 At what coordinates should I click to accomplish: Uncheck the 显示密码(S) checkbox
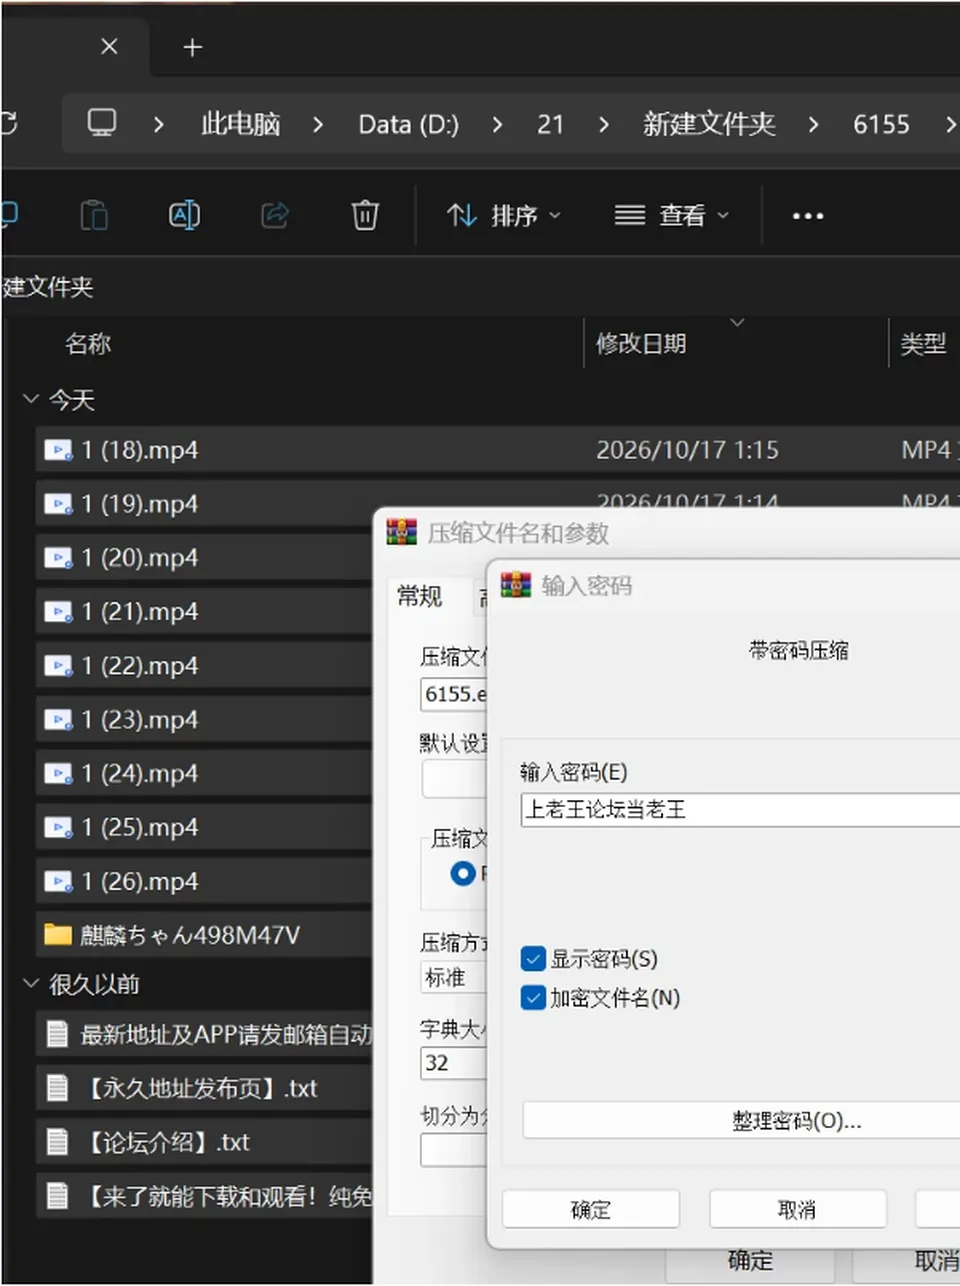pos(534,959)
